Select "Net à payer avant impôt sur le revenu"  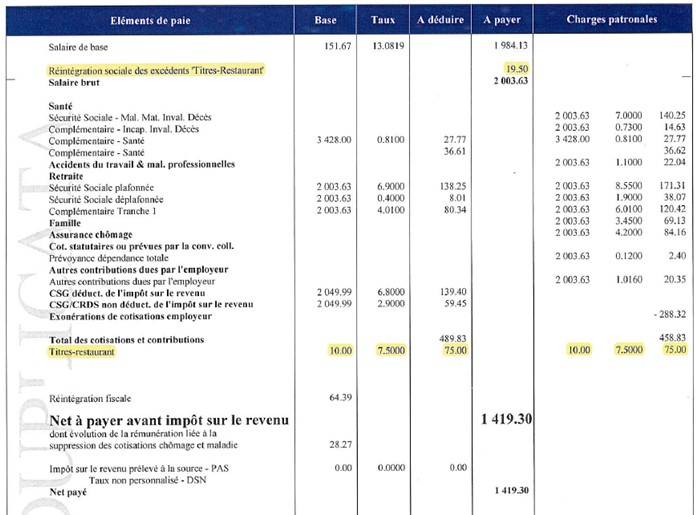tap(169, 420)
